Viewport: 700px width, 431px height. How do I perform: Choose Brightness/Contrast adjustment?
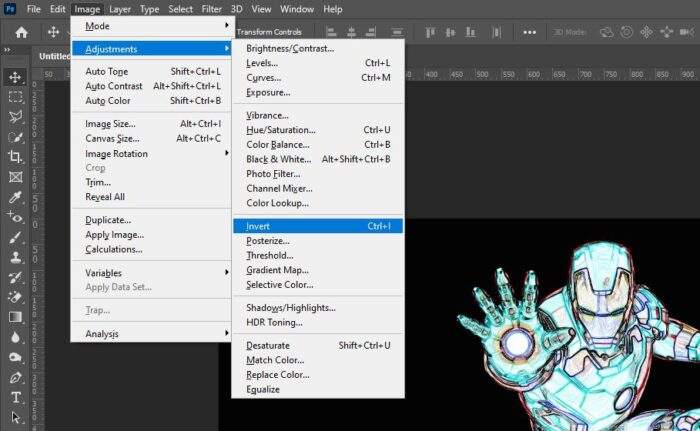click(x=318, y=48)
